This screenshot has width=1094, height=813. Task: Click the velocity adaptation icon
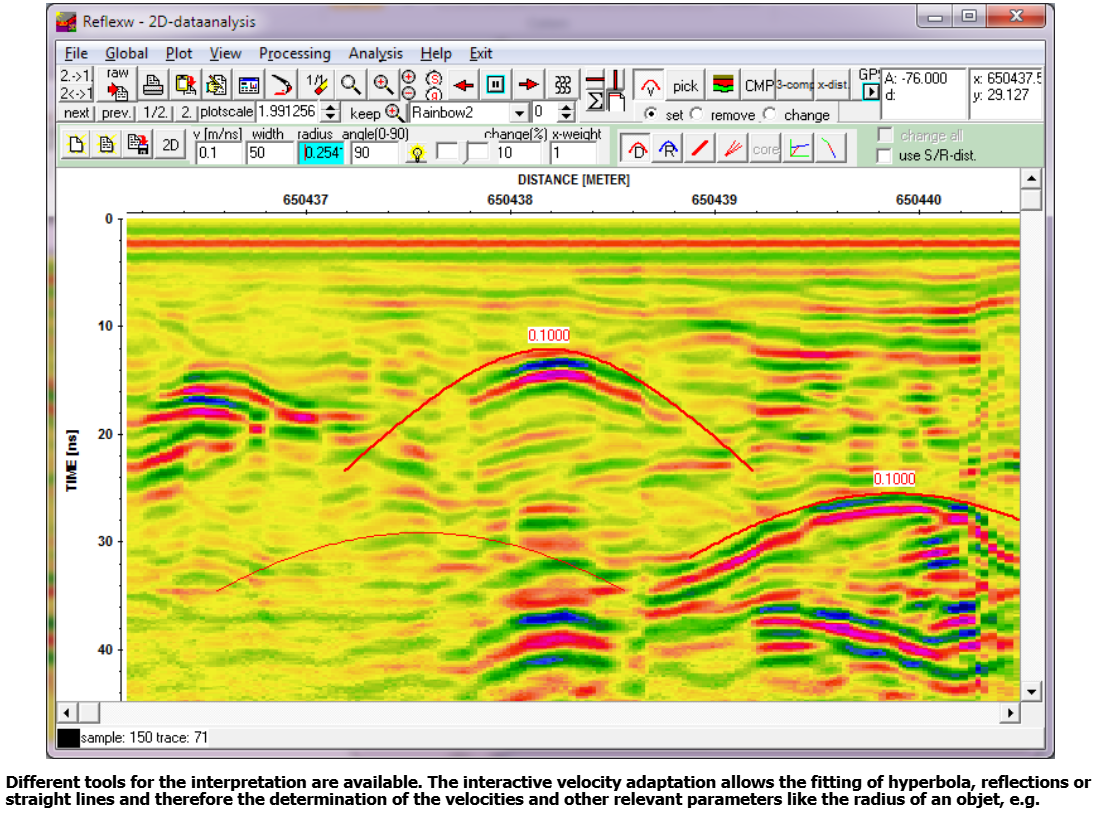click(652, 85)
